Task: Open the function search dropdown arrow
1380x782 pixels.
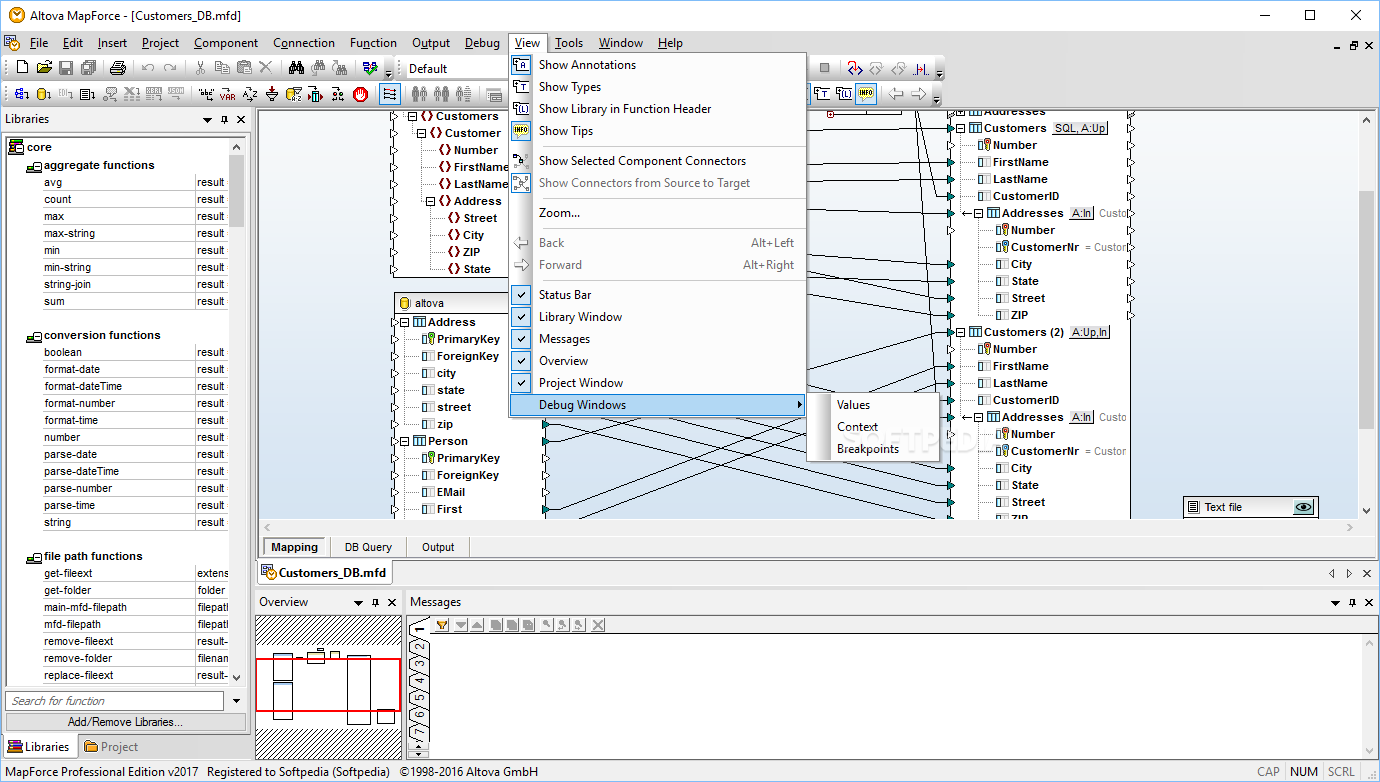Action: click(x=236, y=701)
